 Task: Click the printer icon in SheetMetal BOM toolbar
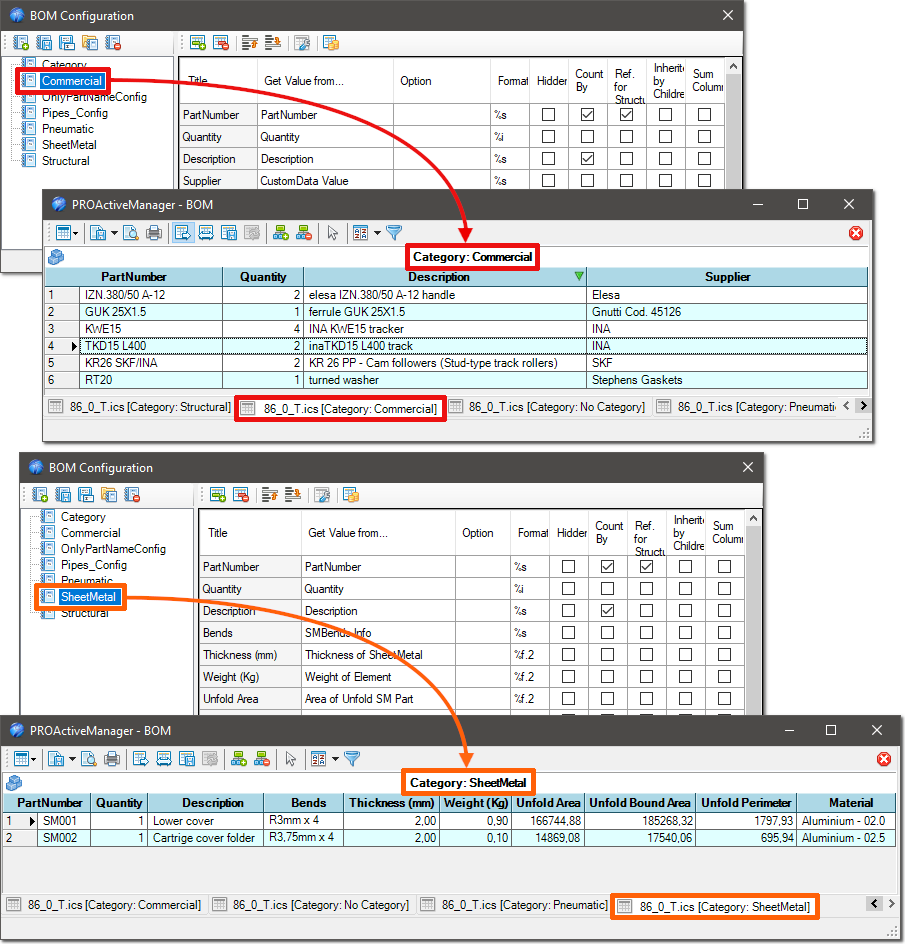click(112, 759)
